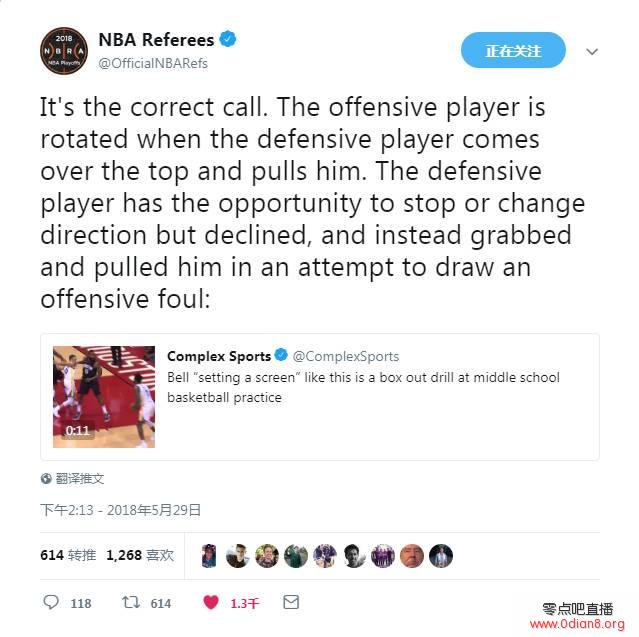Play the quoted 0:11 video thumbnail
Viewport: 639px width, 637px height.
(104, 397)
